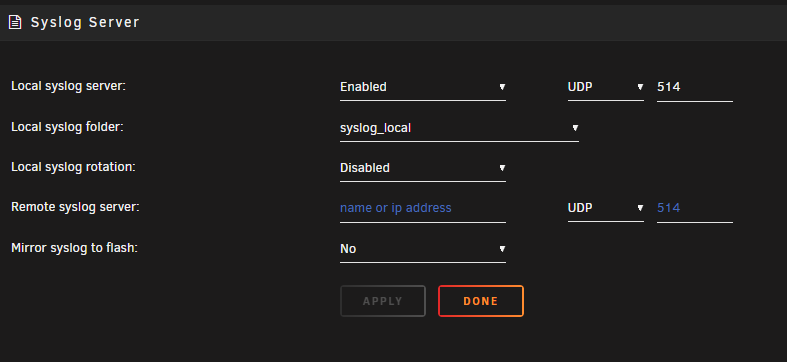
Task: Click the DONE button
Action: coord(481,301)
